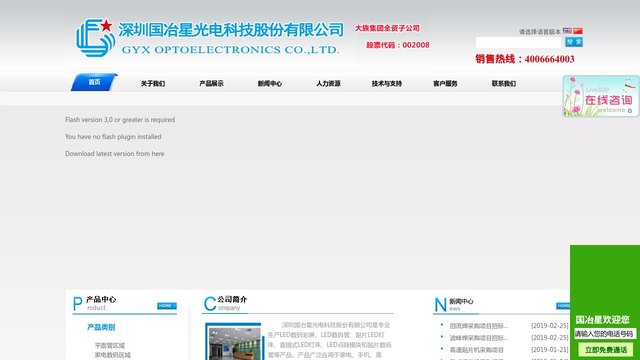Select the 平面管区域 product category
The width and height of the screenshot is (640, 360).
109,346
